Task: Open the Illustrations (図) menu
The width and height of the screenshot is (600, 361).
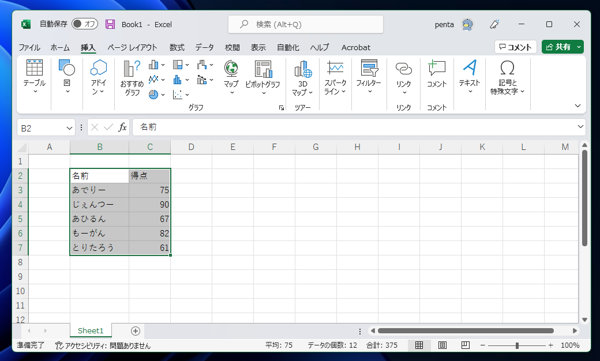Action: click(67, 77)
